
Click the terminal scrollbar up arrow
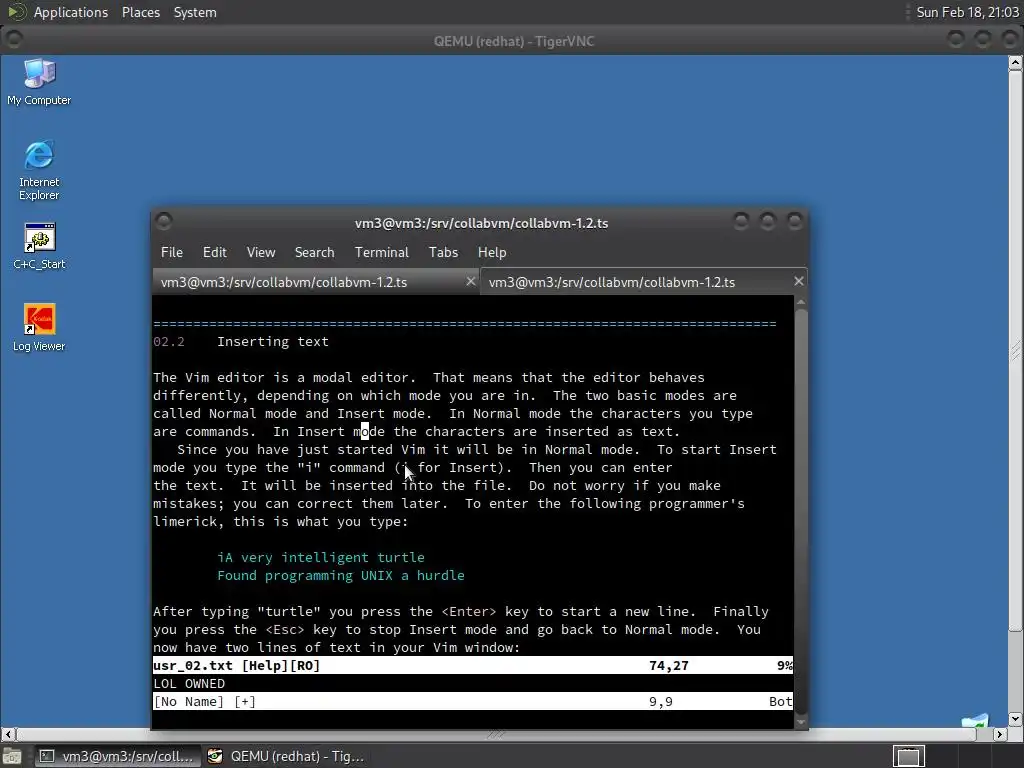[x=801, y=302]
